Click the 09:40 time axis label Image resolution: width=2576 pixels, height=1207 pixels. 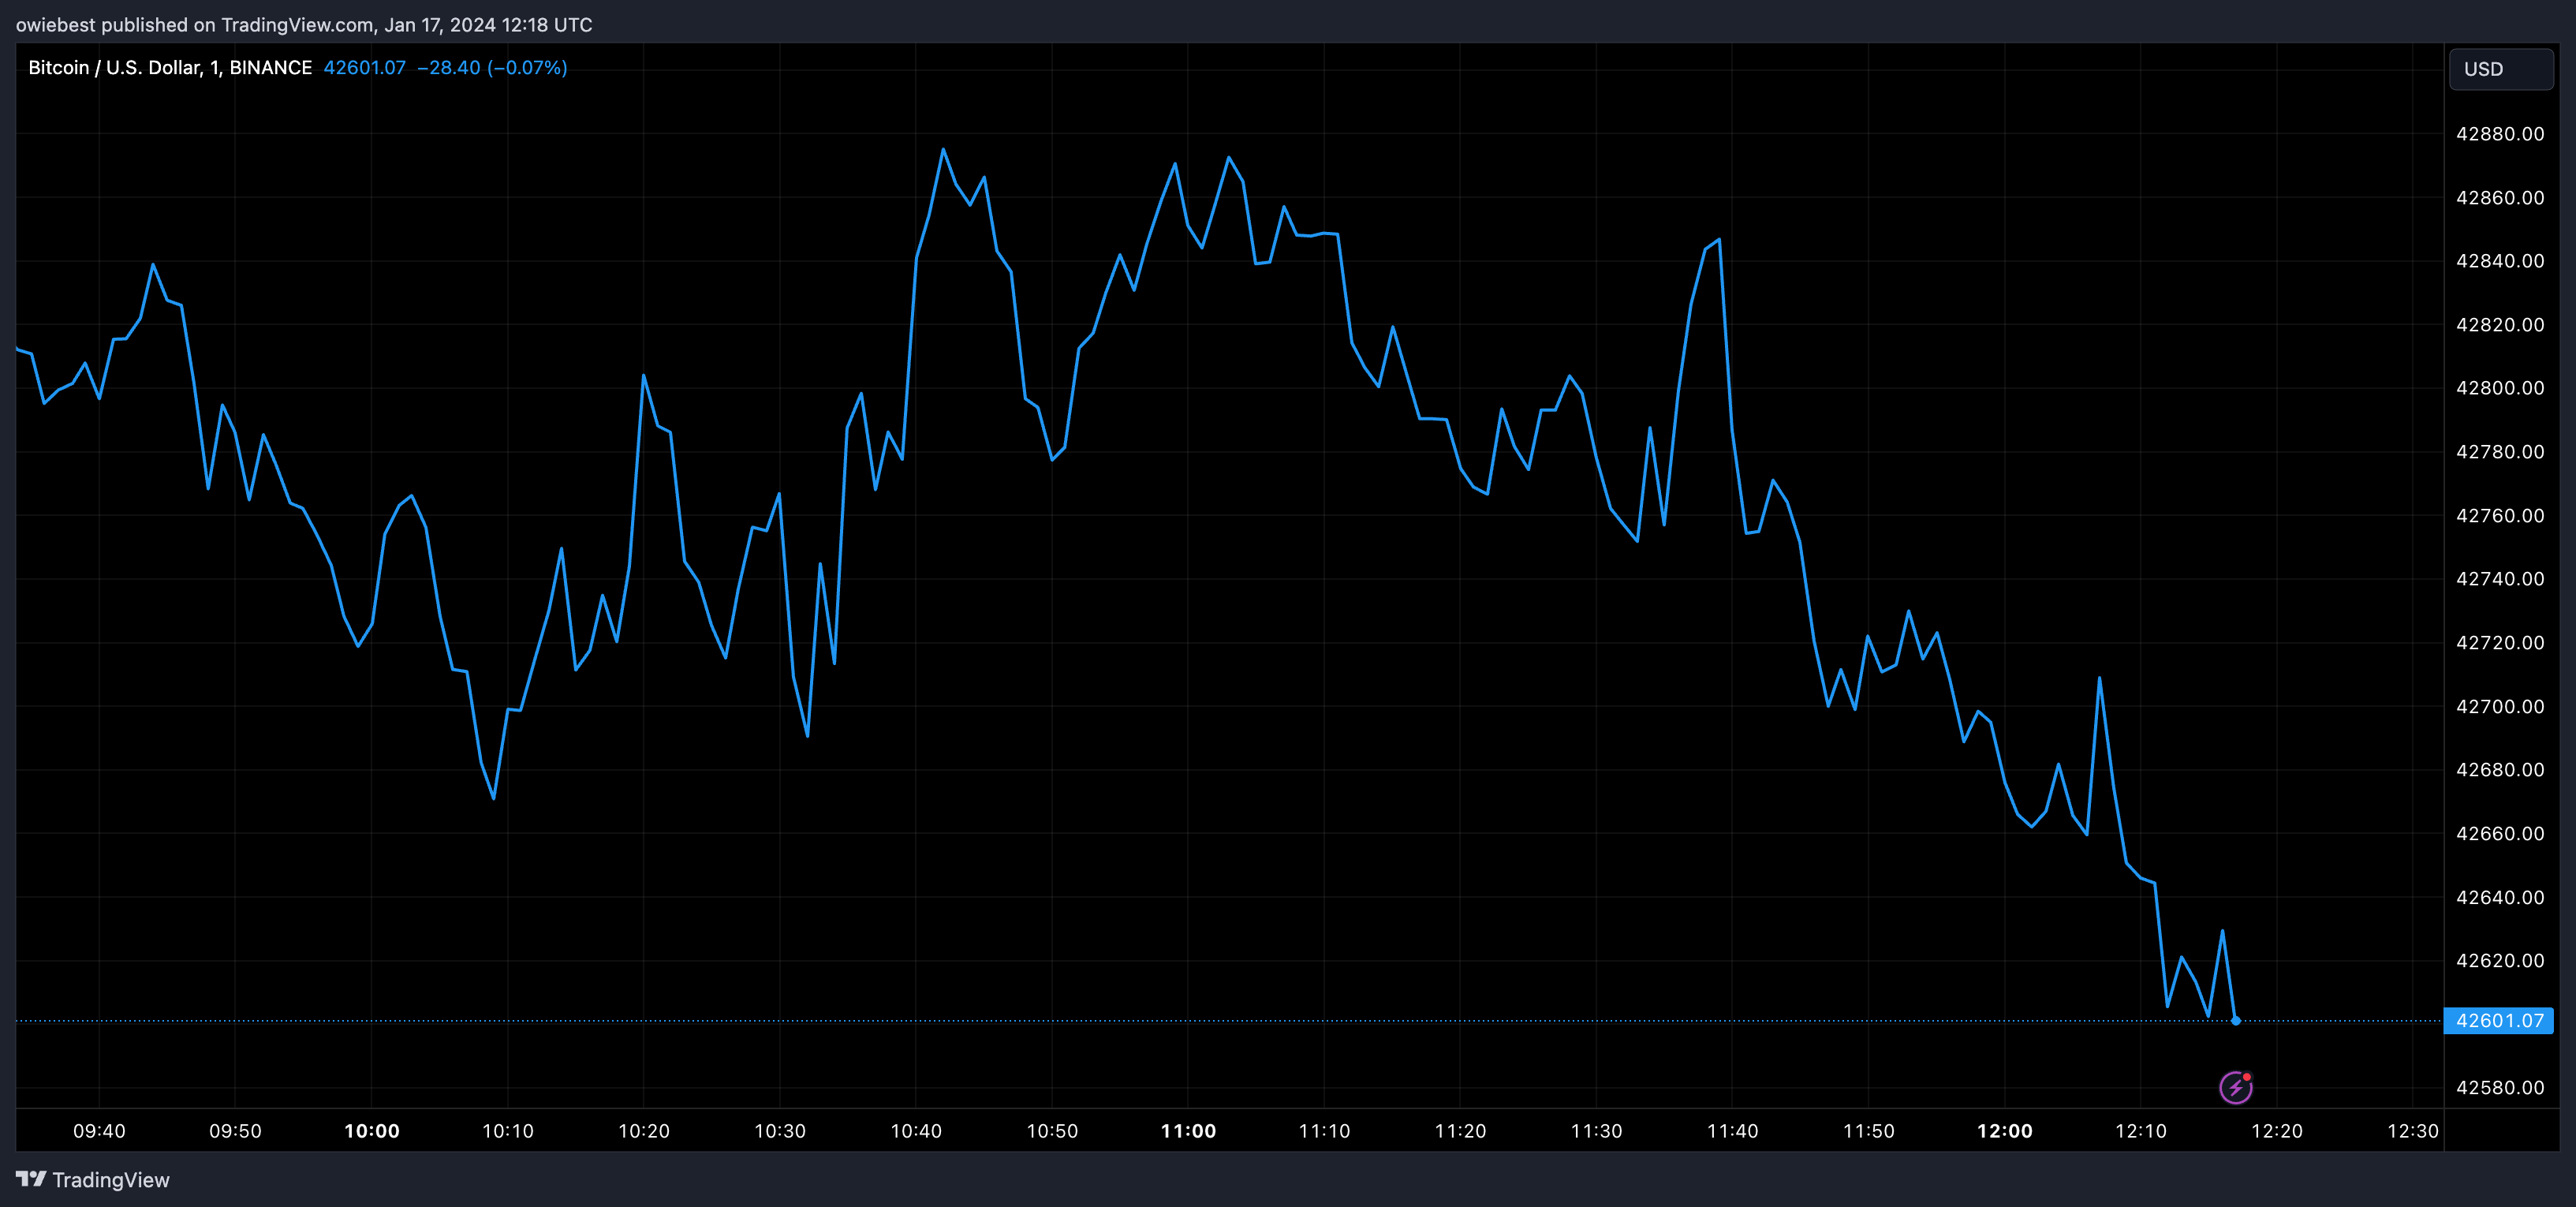(99, 1131)
